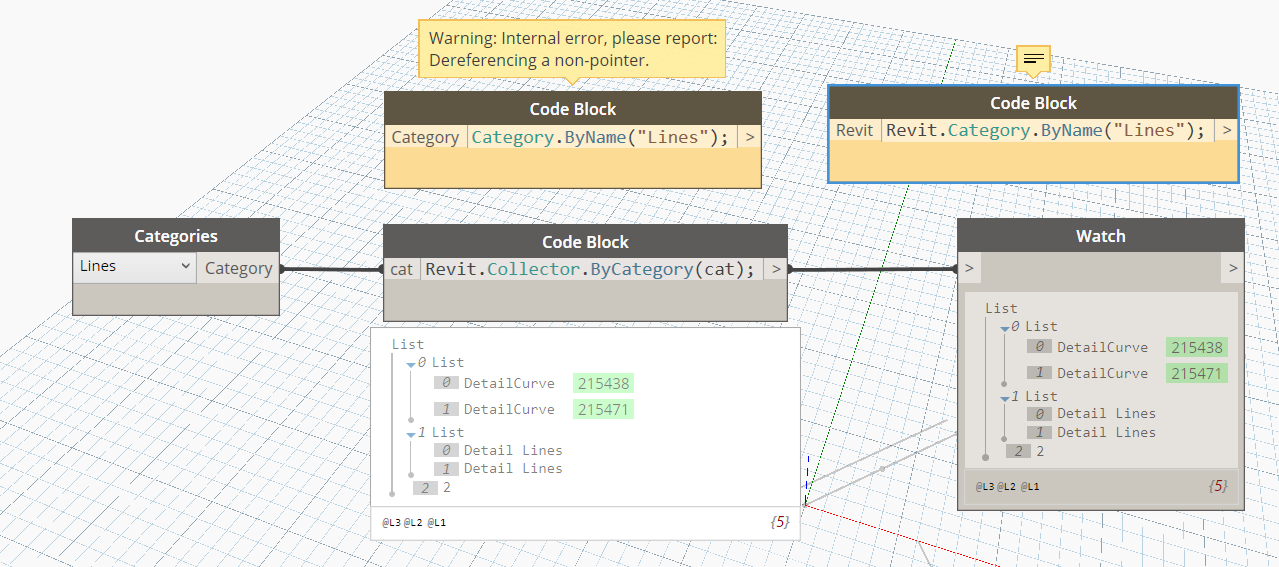The height and width of the screenshot is (567, 1279).
Task: Click the Watch node output port
Action: (x=1233, y=268)
